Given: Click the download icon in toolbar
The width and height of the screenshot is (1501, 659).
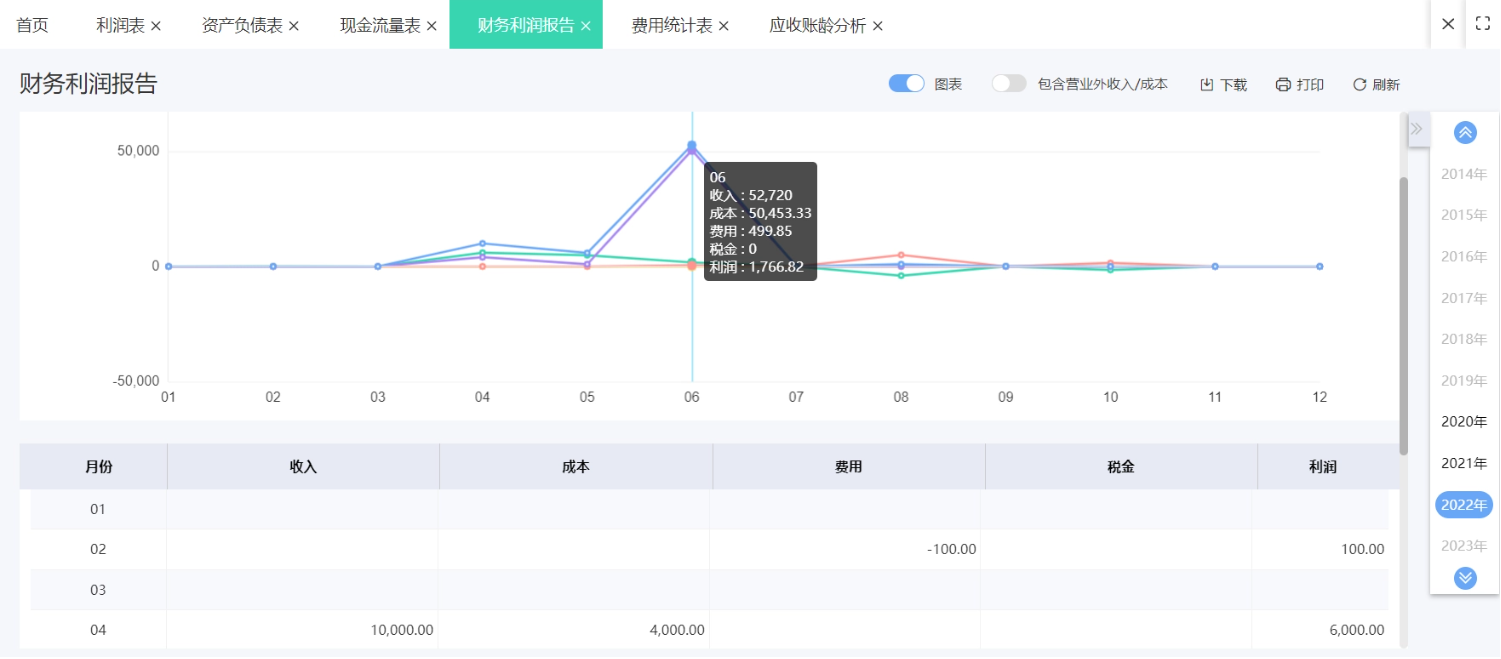Looking at the screenshot, I should pyautogui.click(x=1207, y=85).
